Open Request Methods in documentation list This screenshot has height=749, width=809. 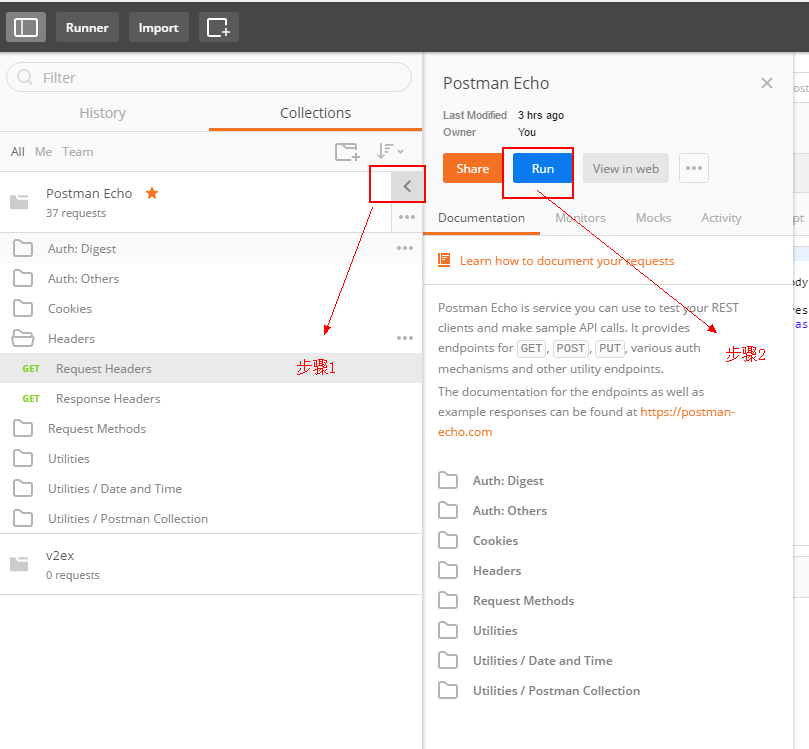click(x=523, y=600)
